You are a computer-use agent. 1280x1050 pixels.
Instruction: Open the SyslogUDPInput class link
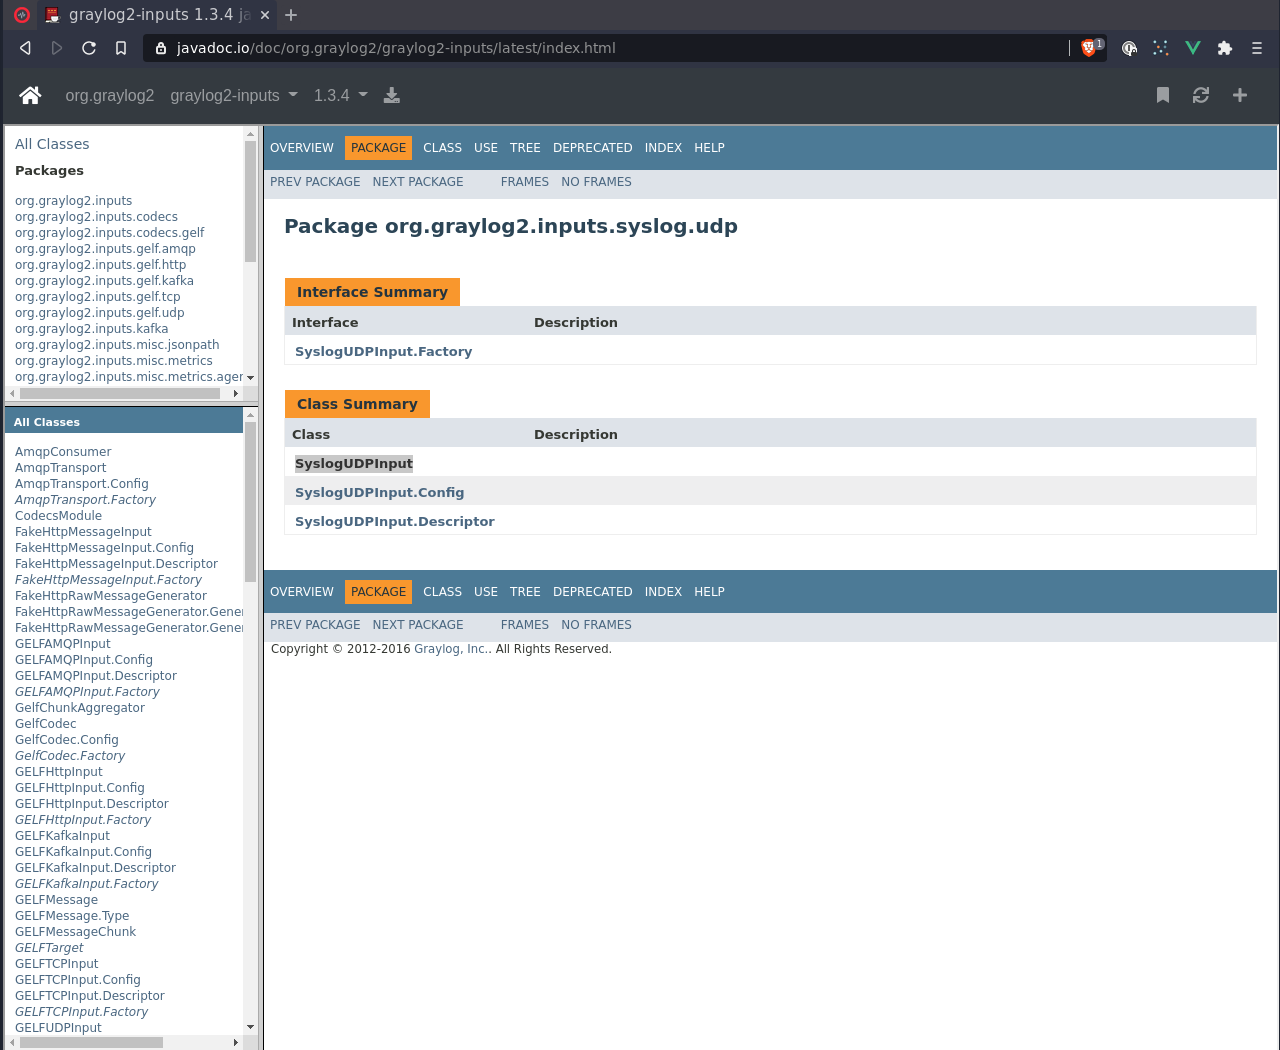pos(354,464)
